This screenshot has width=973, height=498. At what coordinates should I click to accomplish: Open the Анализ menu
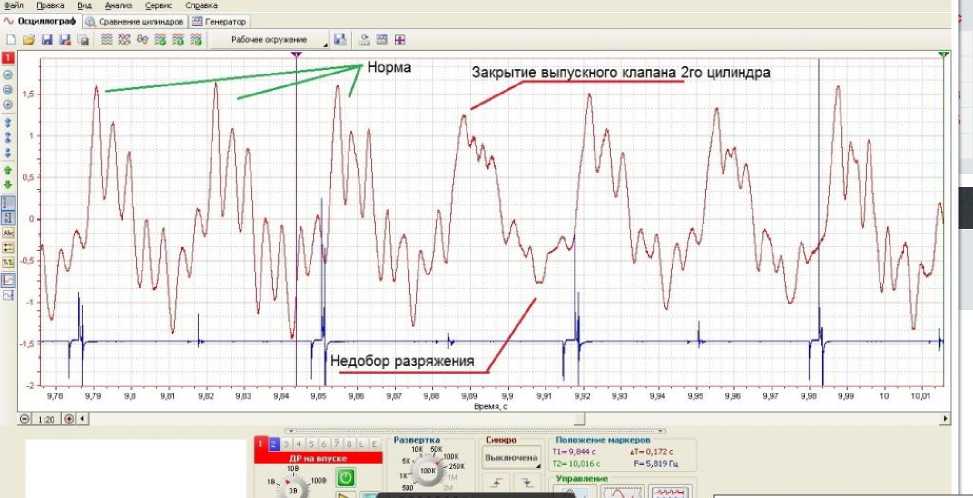click(x=118, y=5)
